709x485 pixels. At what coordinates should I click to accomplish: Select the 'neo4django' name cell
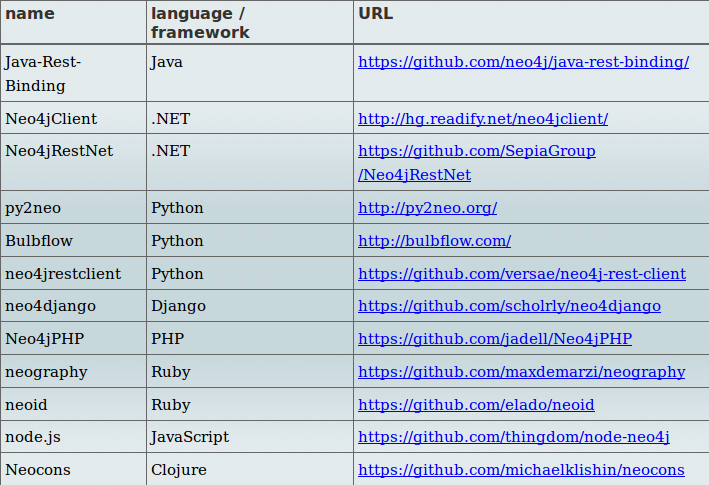click(x=74, y=306)
